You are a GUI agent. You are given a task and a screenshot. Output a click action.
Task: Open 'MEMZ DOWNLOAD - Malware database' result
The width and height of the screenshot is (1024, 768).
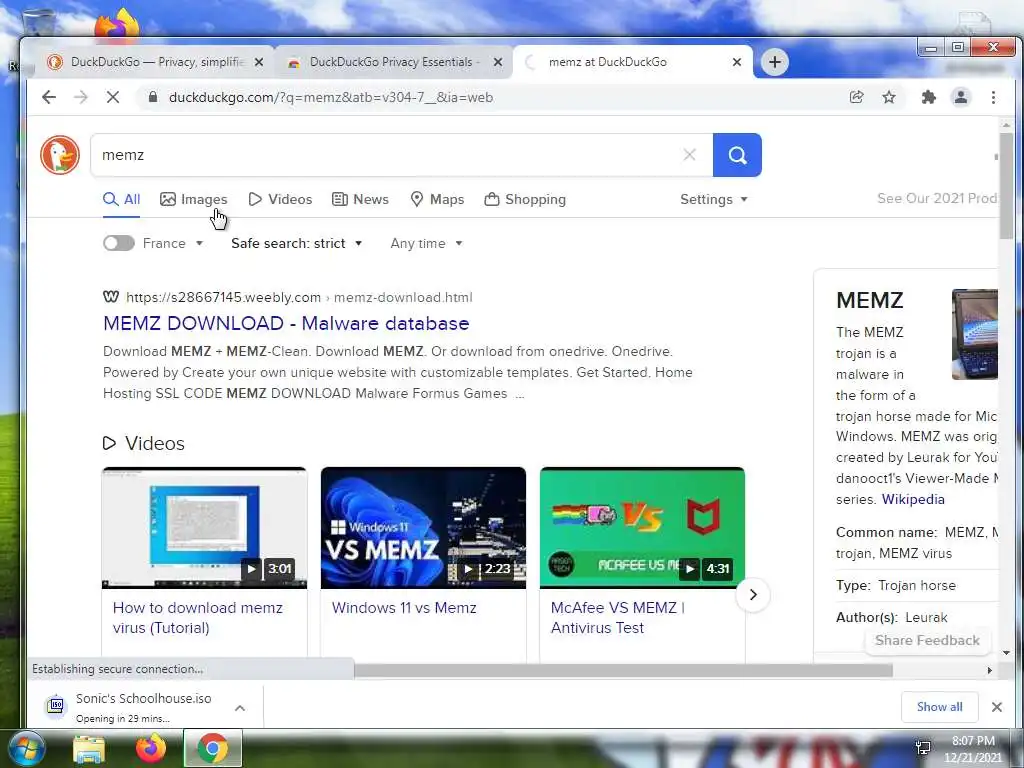286,323
